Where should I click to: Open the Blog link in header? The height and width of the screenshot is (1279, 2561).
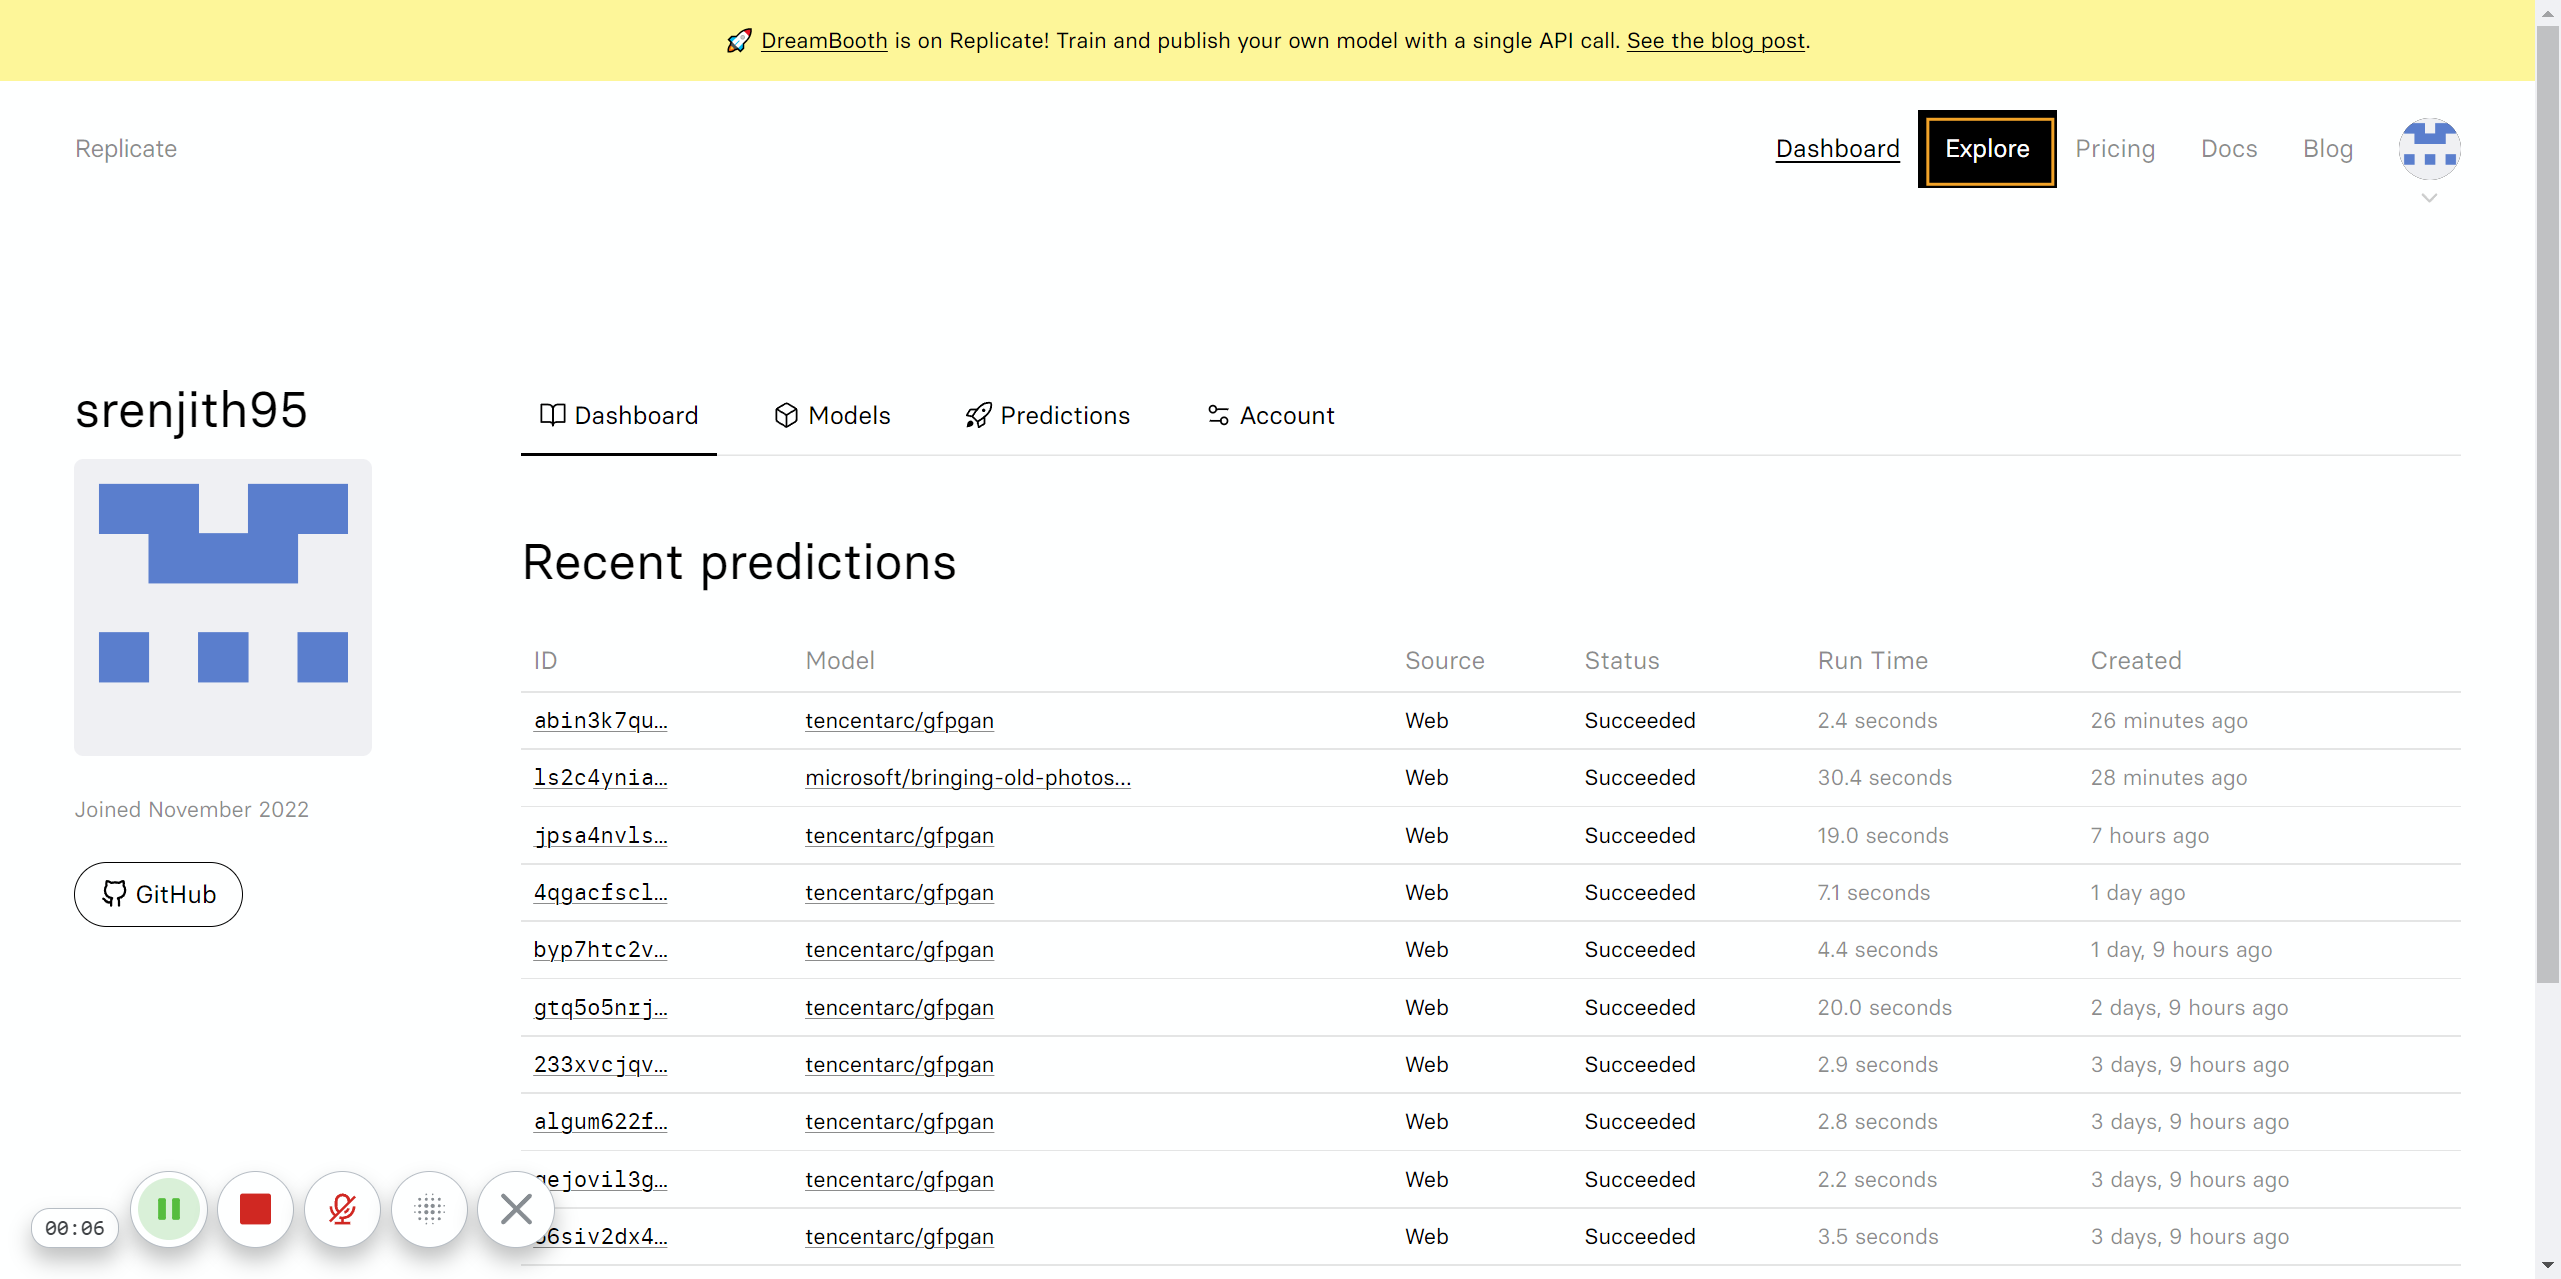pyautogui.click(x=2328, y=148)
